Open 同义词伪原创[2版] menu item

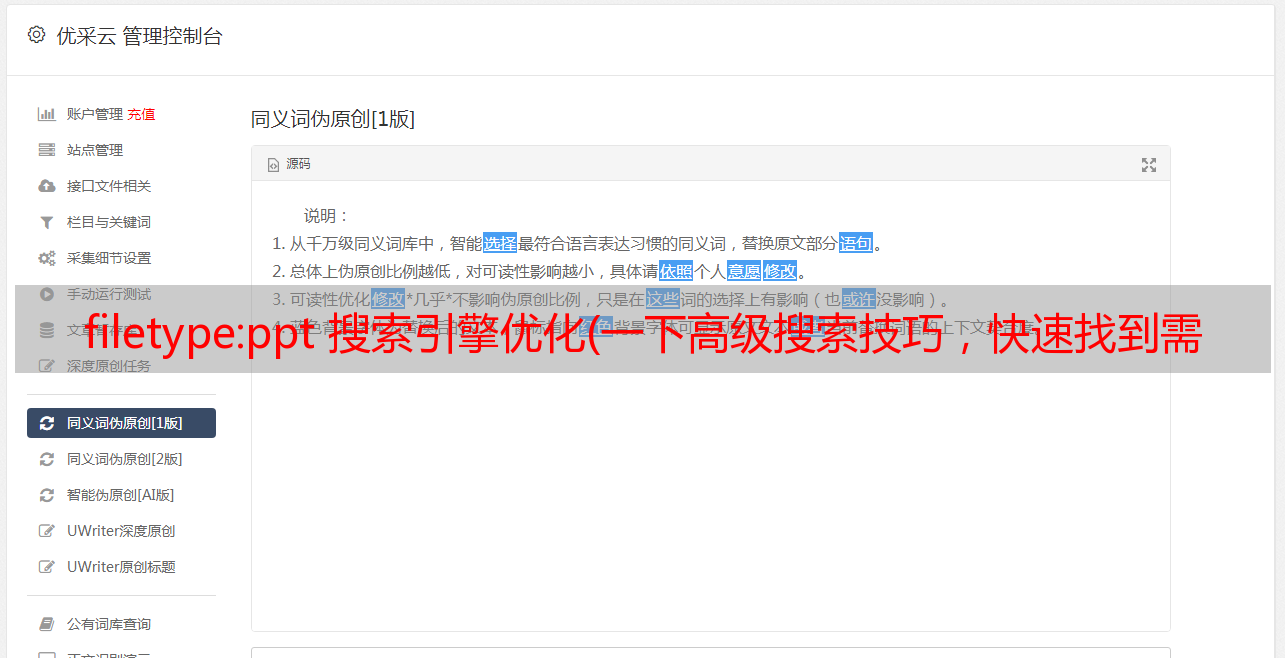121,459
